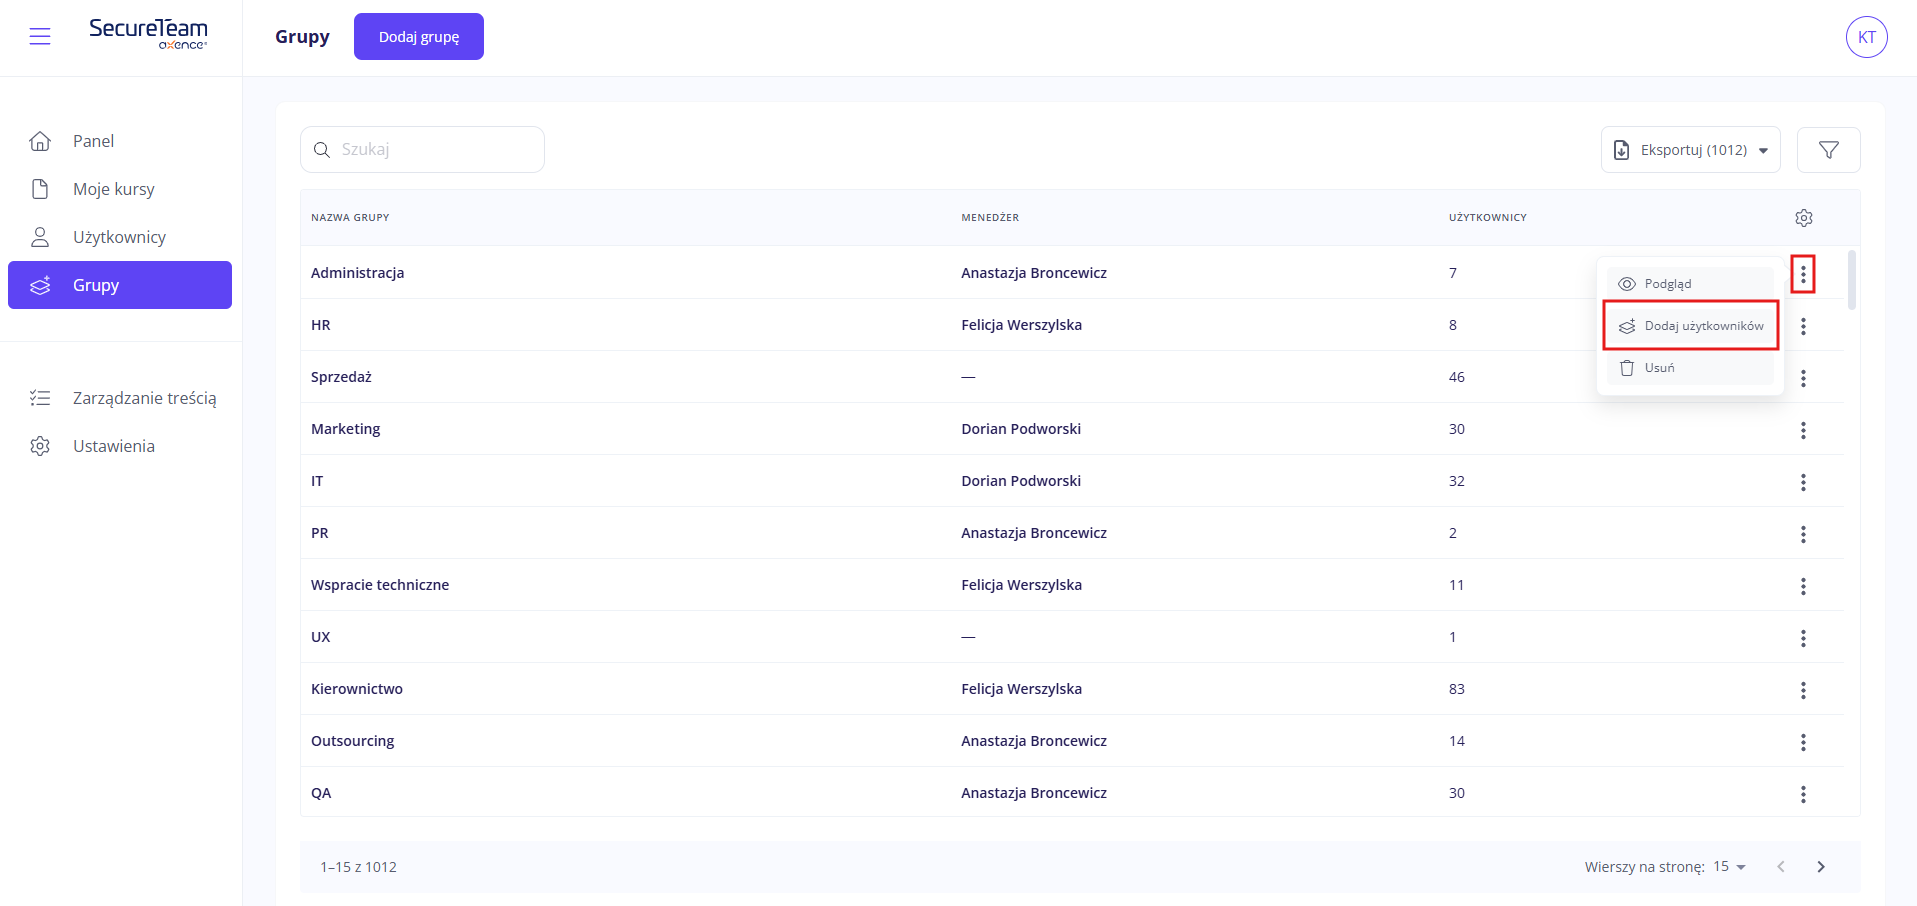
Task: Navigate to Zarządzanie treścią in the sidebar
Action: [x=144, y=398]
